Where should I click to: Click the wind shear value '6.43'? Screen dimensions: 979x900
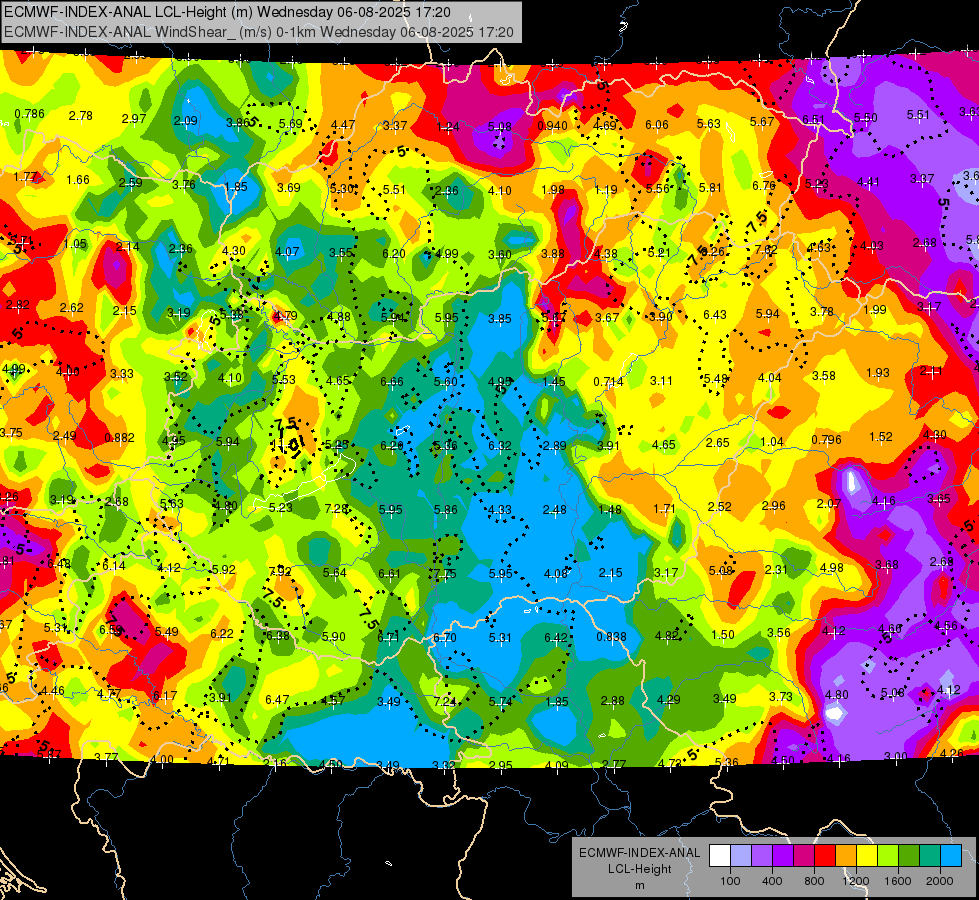click(x=715, y=315)
